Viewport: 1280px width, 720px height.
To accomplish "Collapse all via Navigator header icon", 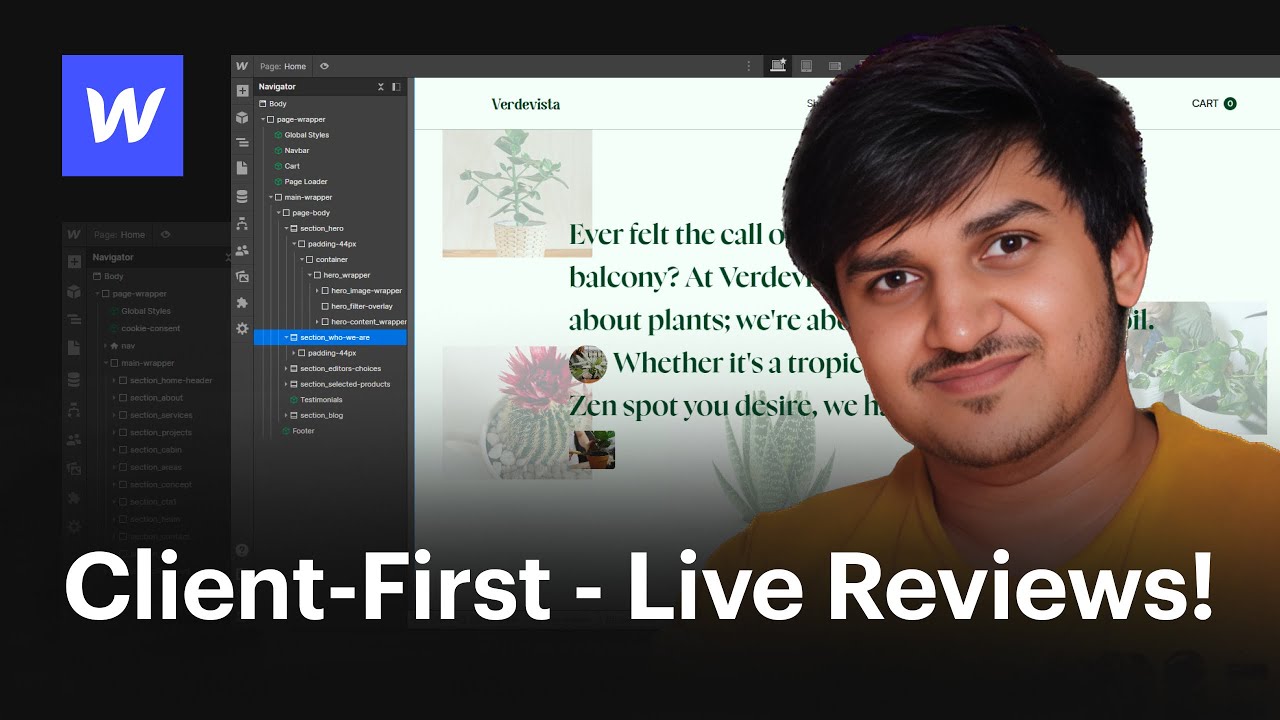I will click(x=381, y=87).
